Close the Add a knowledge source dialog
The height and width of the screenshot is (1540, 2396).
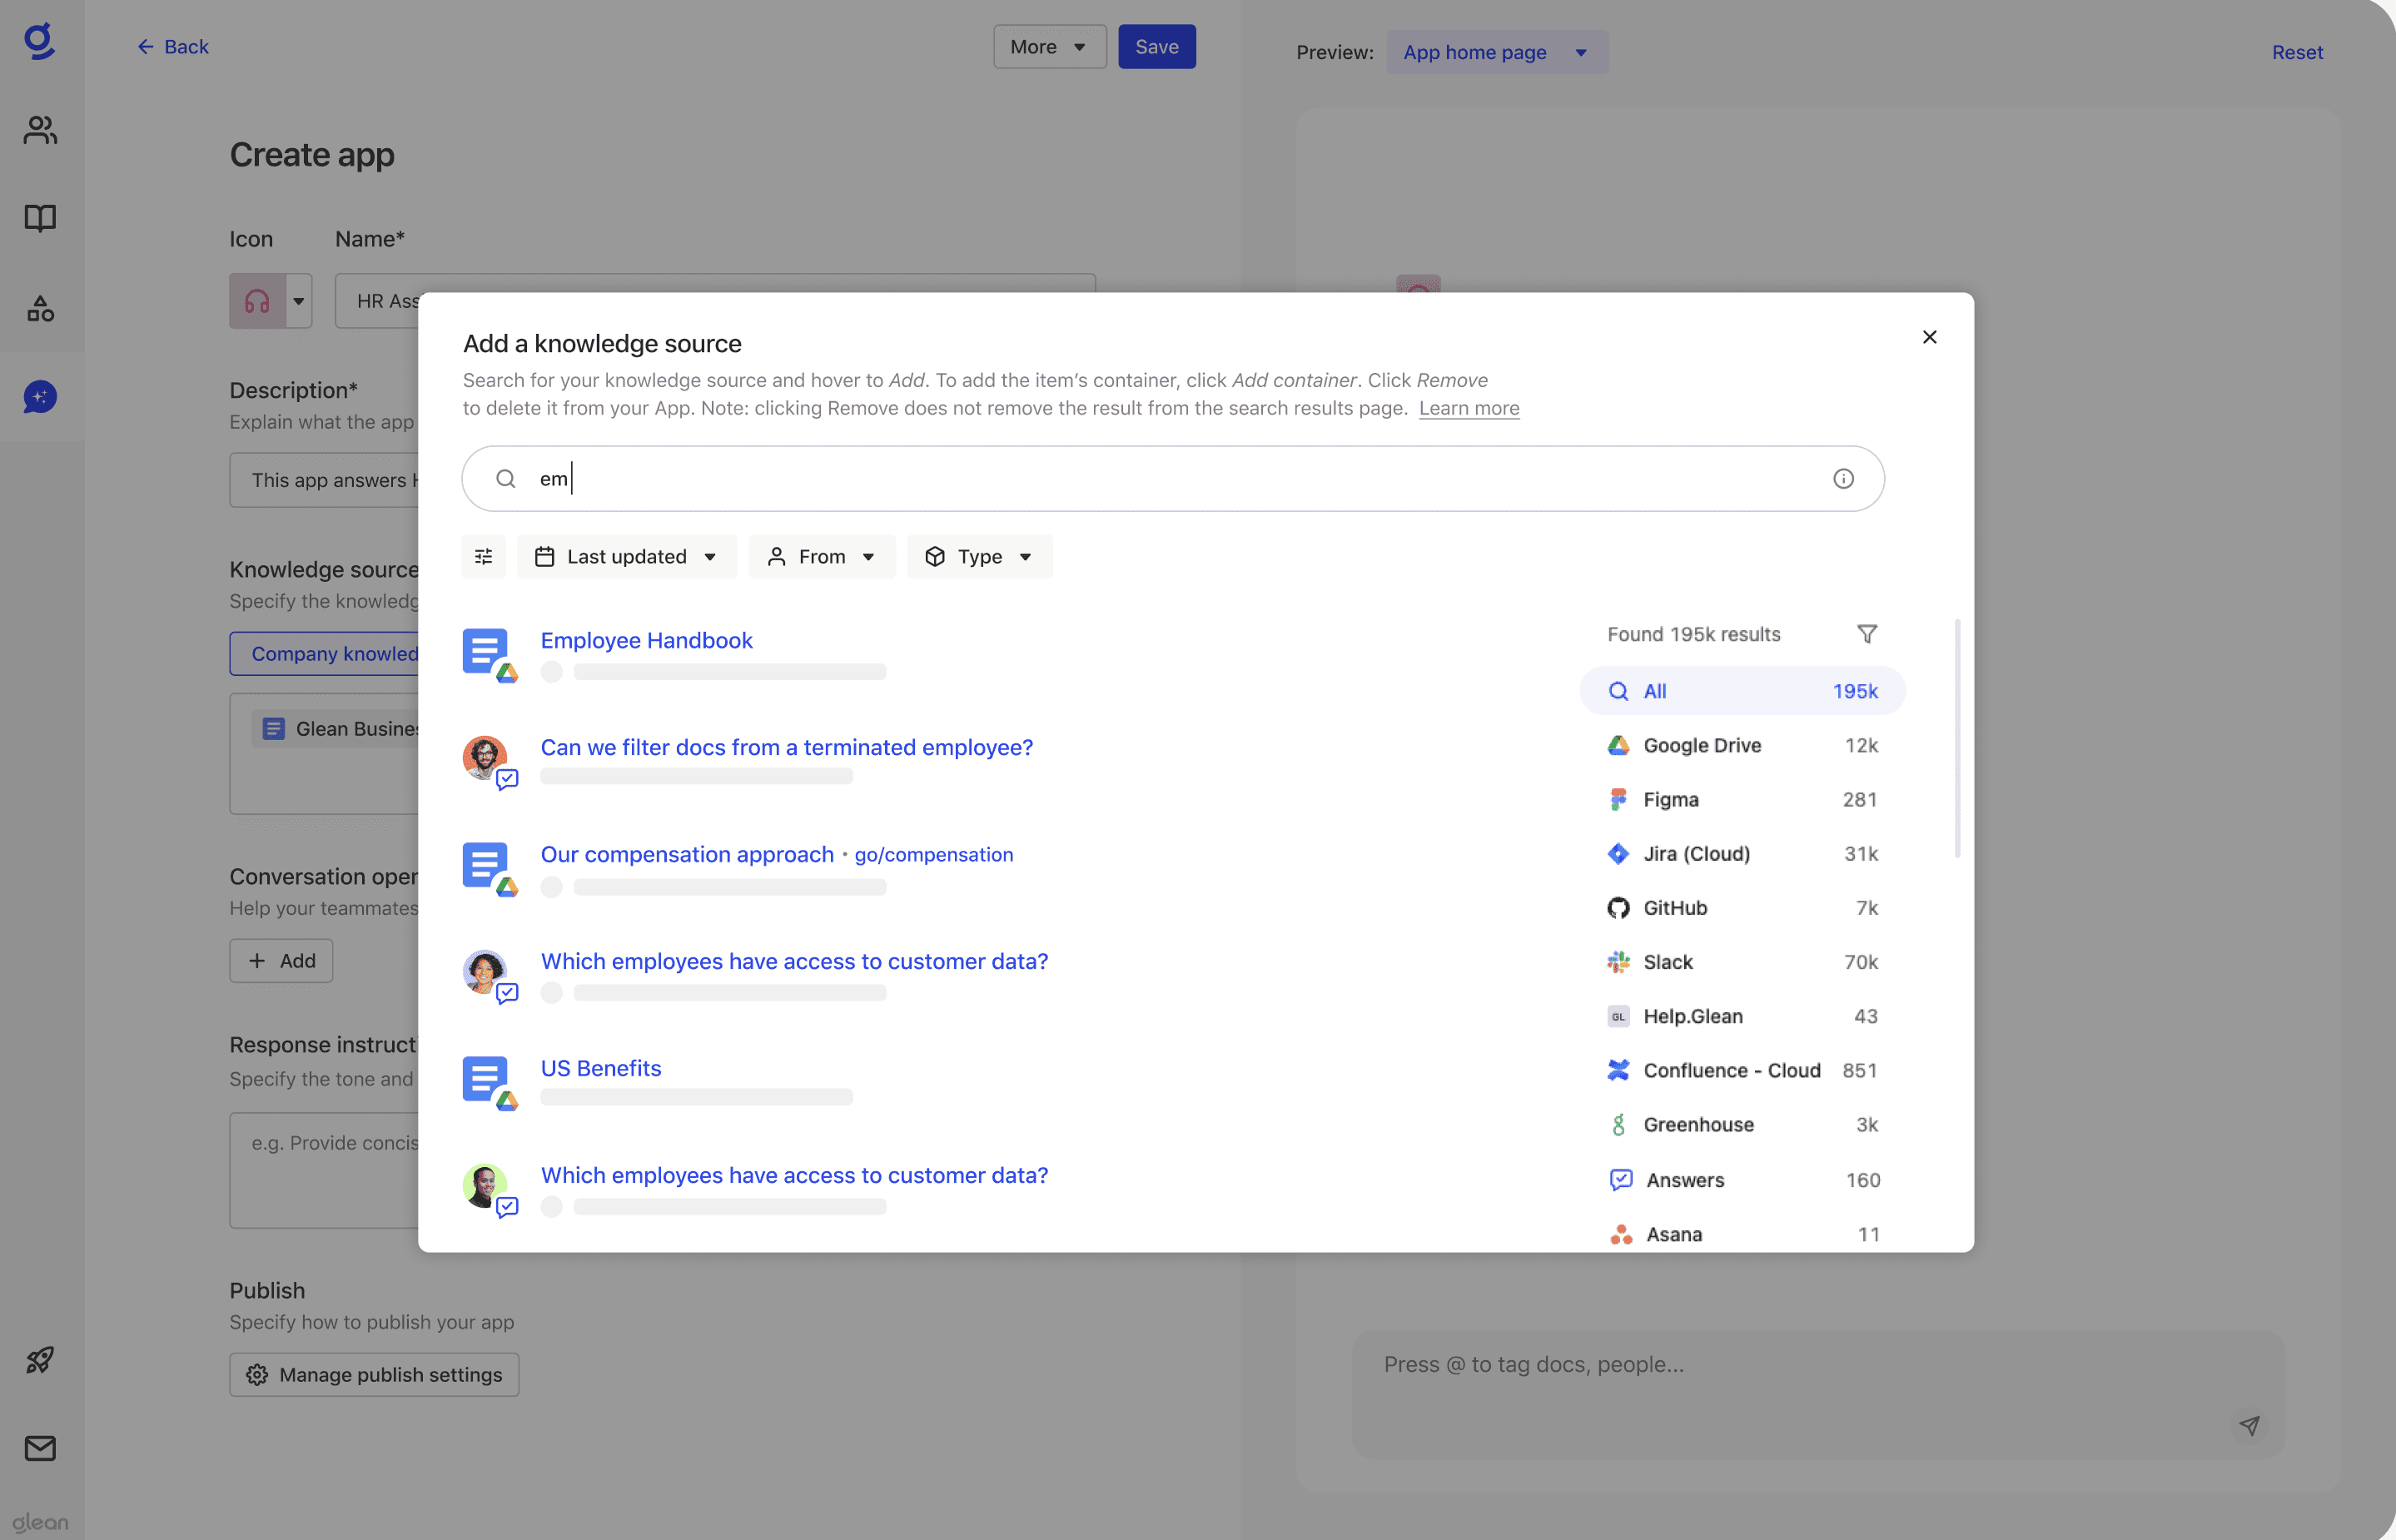[x=1929, y=337]
